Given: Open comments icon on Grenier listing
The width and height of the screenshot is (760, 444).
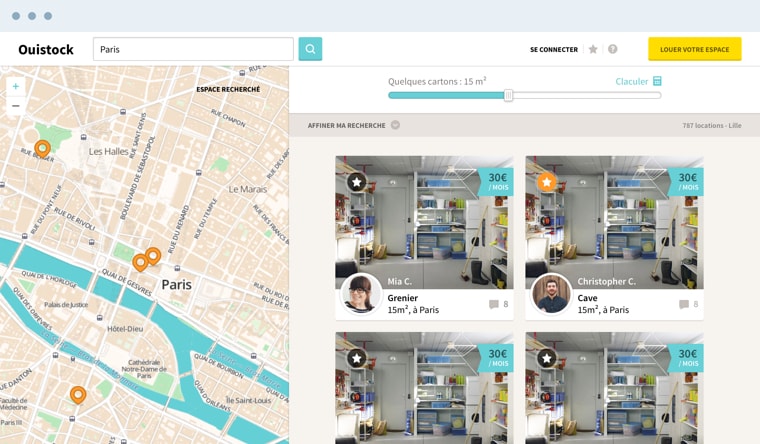Looking at the screenshot, I should pyautogui.click(x=493, y=304).
